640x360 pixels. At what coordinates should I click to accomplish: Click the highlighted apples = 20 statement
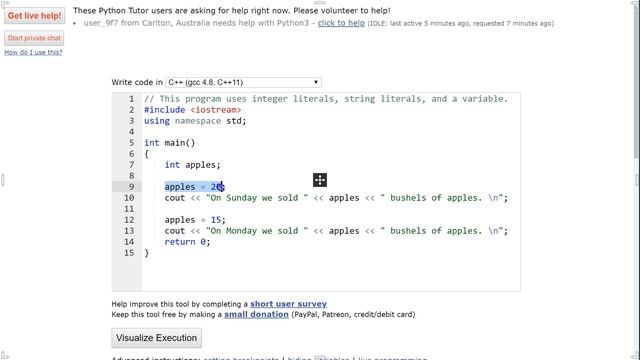[195, 187]
